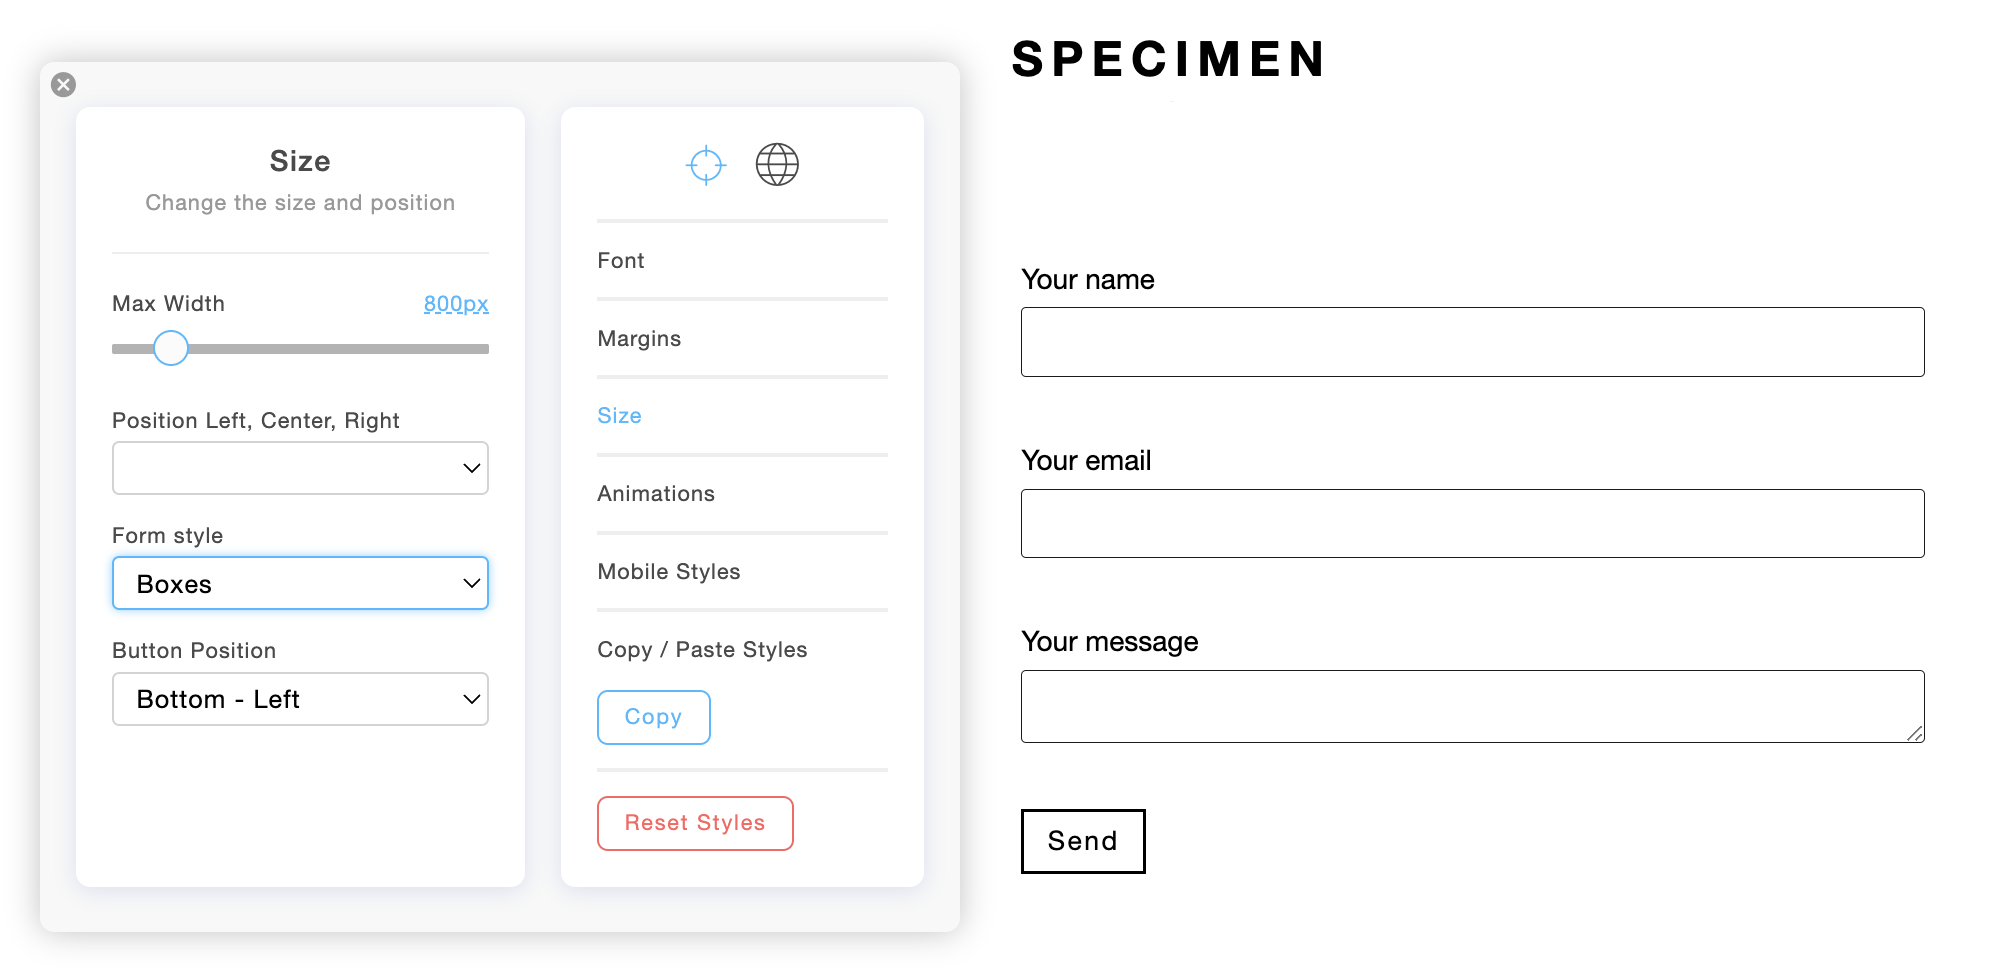This screenshot has width=2004, height=974.
Task: Click the crosshair target icon
Action: point(706,165)
